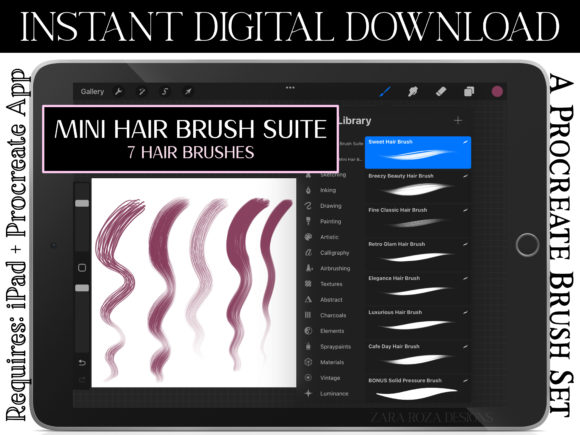Screen dimensions: 580x435
Task: Select the Eraser tool
Action: pos(441,91)
